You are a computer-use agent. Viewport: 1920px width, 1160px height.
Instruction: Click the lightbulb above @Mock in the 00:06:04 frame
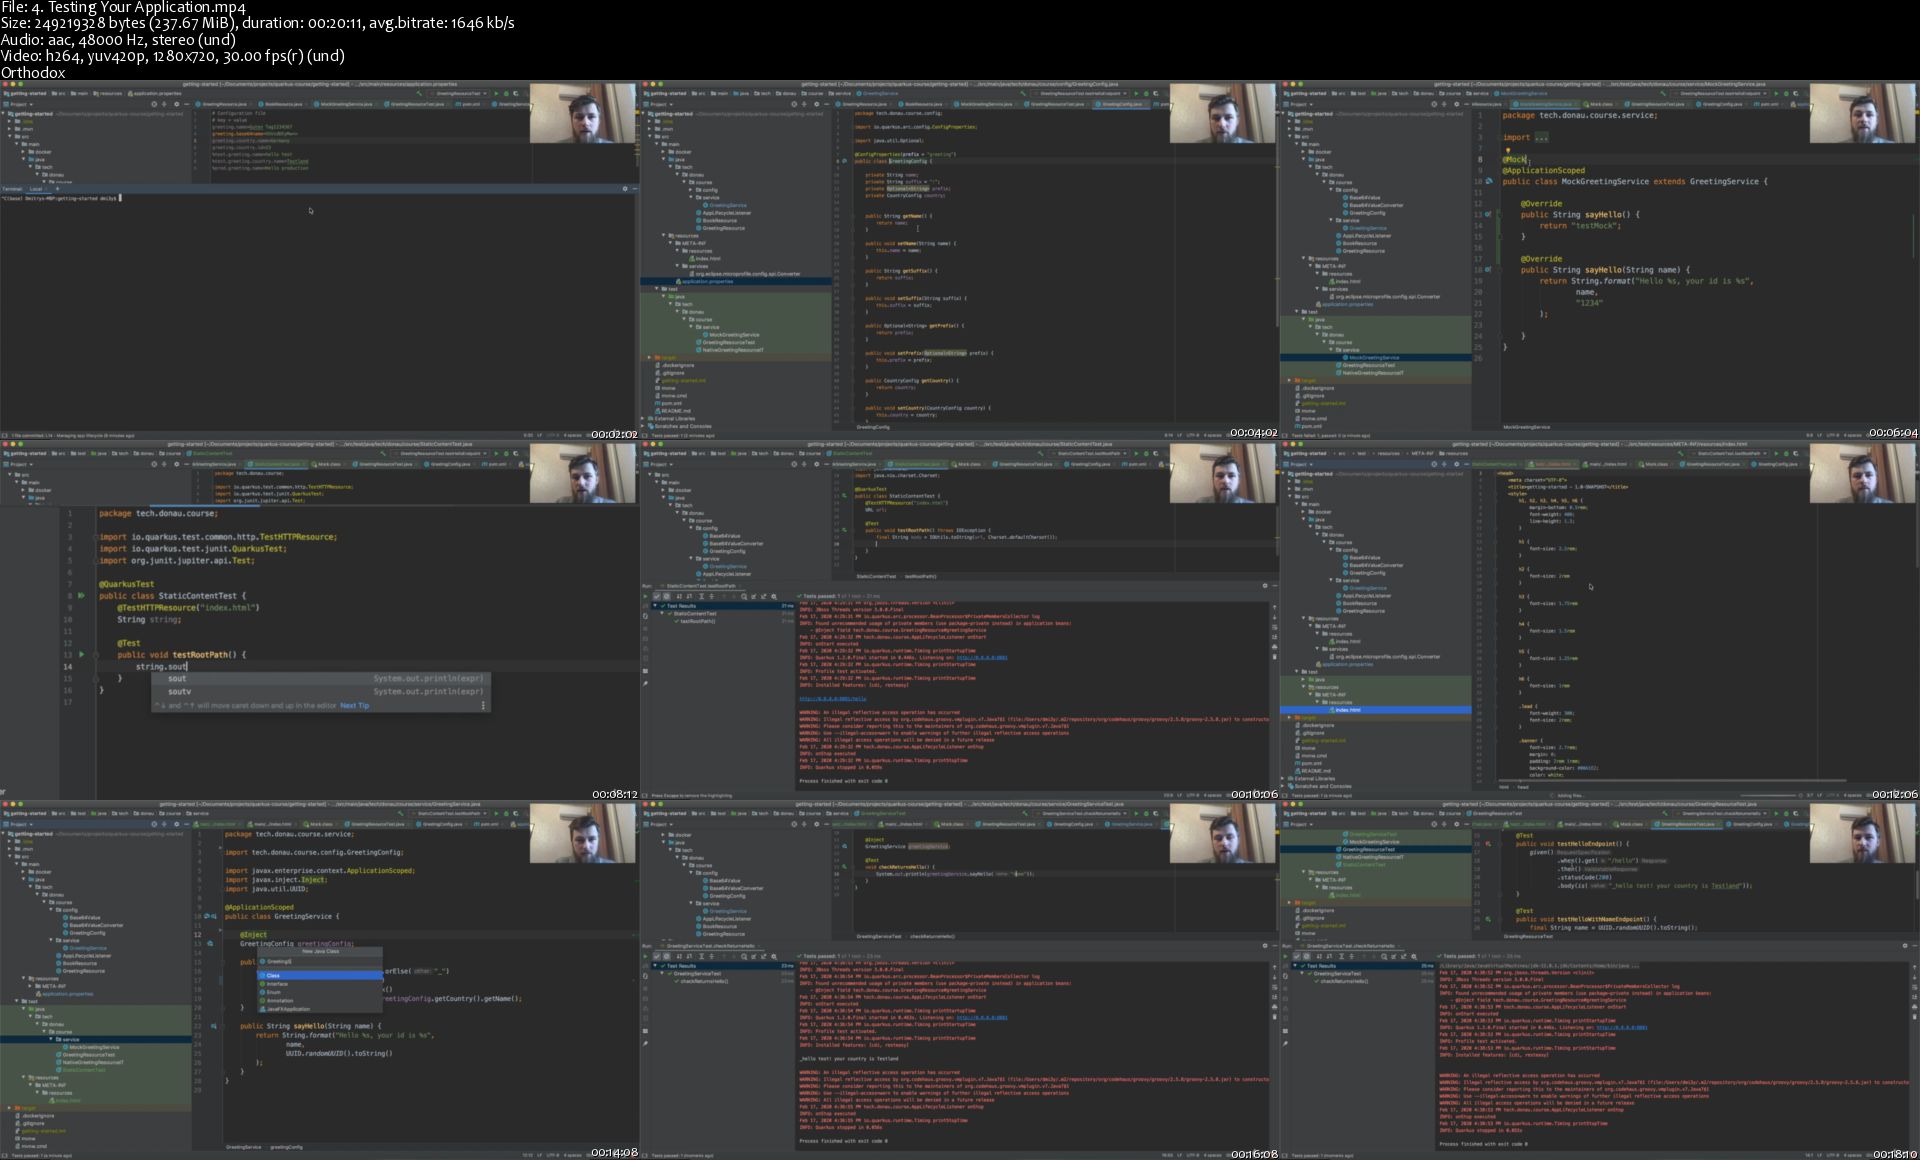[x=1507, y=150]
